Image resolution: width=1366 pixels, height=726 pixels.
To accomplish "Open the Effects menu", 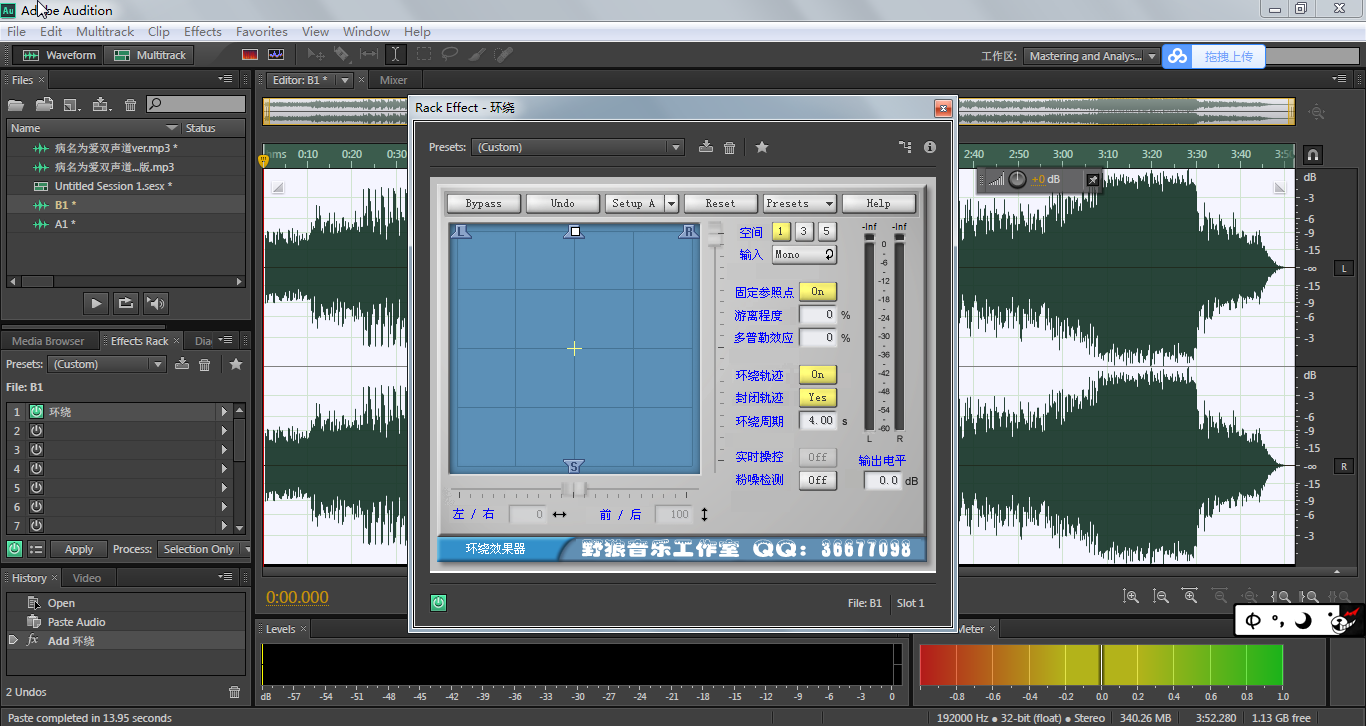I will click(x=203, y=32).
